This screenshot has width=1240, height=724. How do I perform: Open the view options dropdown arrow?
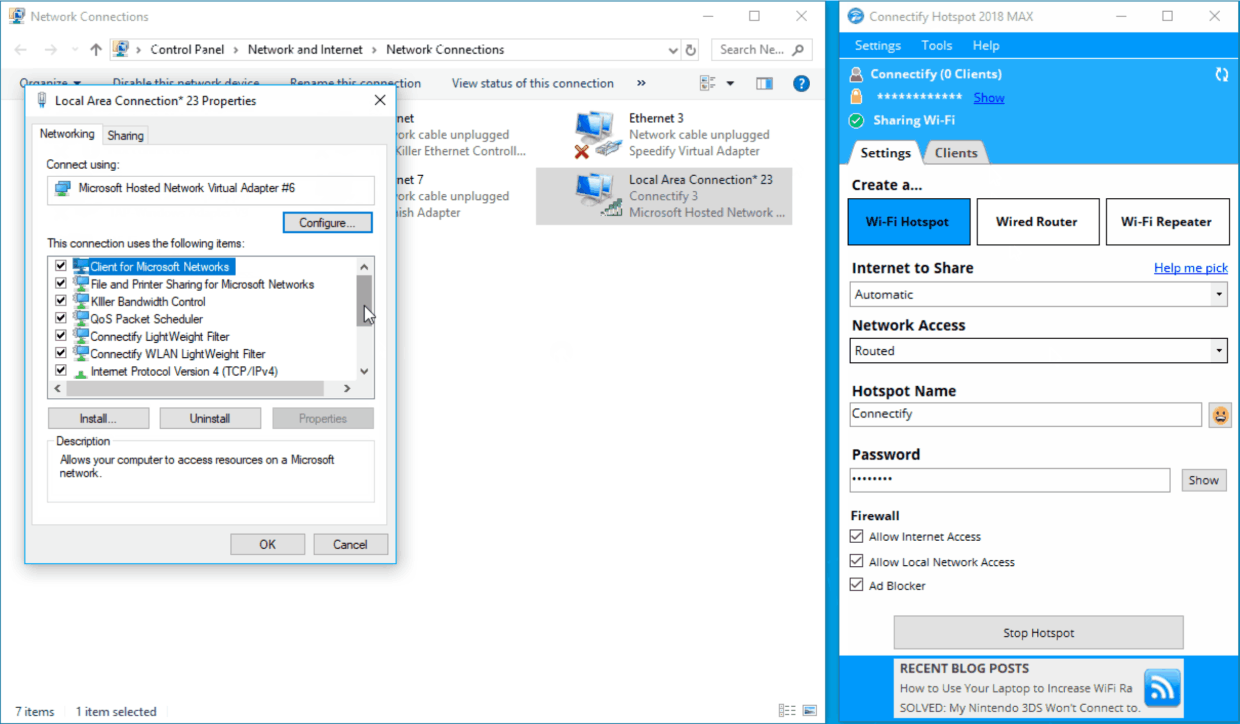(730, 83)
